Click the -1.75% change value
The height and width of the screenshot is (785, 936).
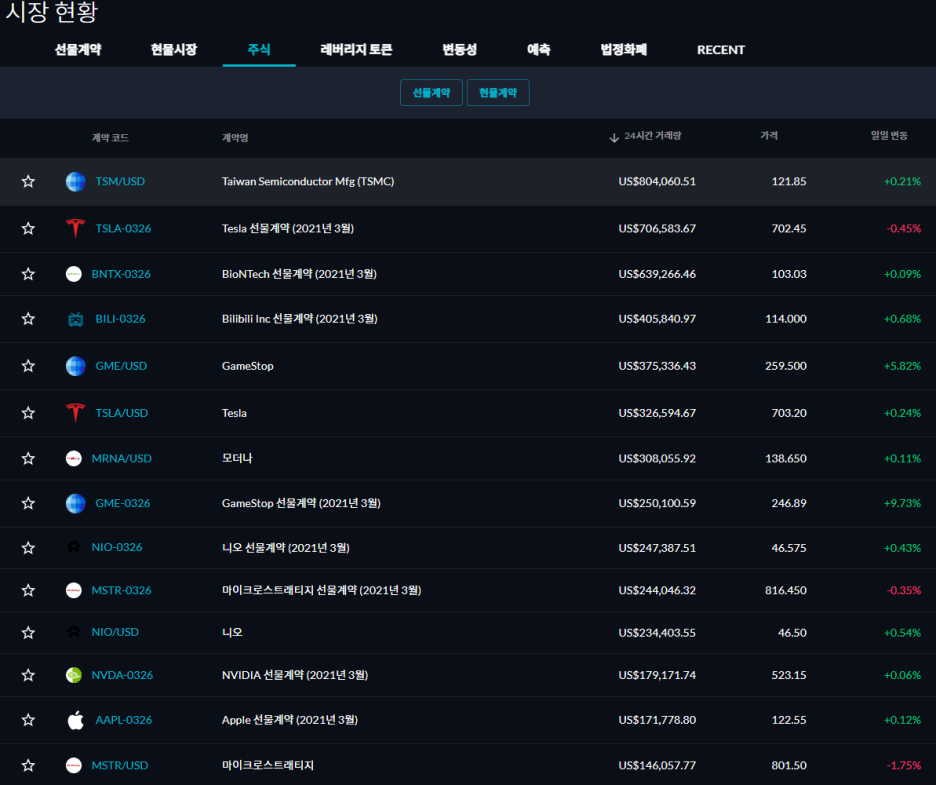(904, 765)
